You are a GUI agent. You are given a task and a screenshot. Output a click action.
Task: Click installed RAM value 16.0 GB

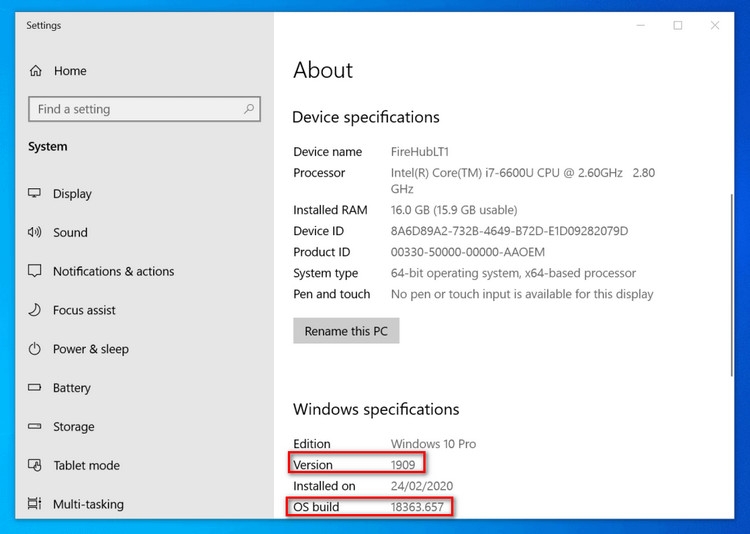coord(454,210)
